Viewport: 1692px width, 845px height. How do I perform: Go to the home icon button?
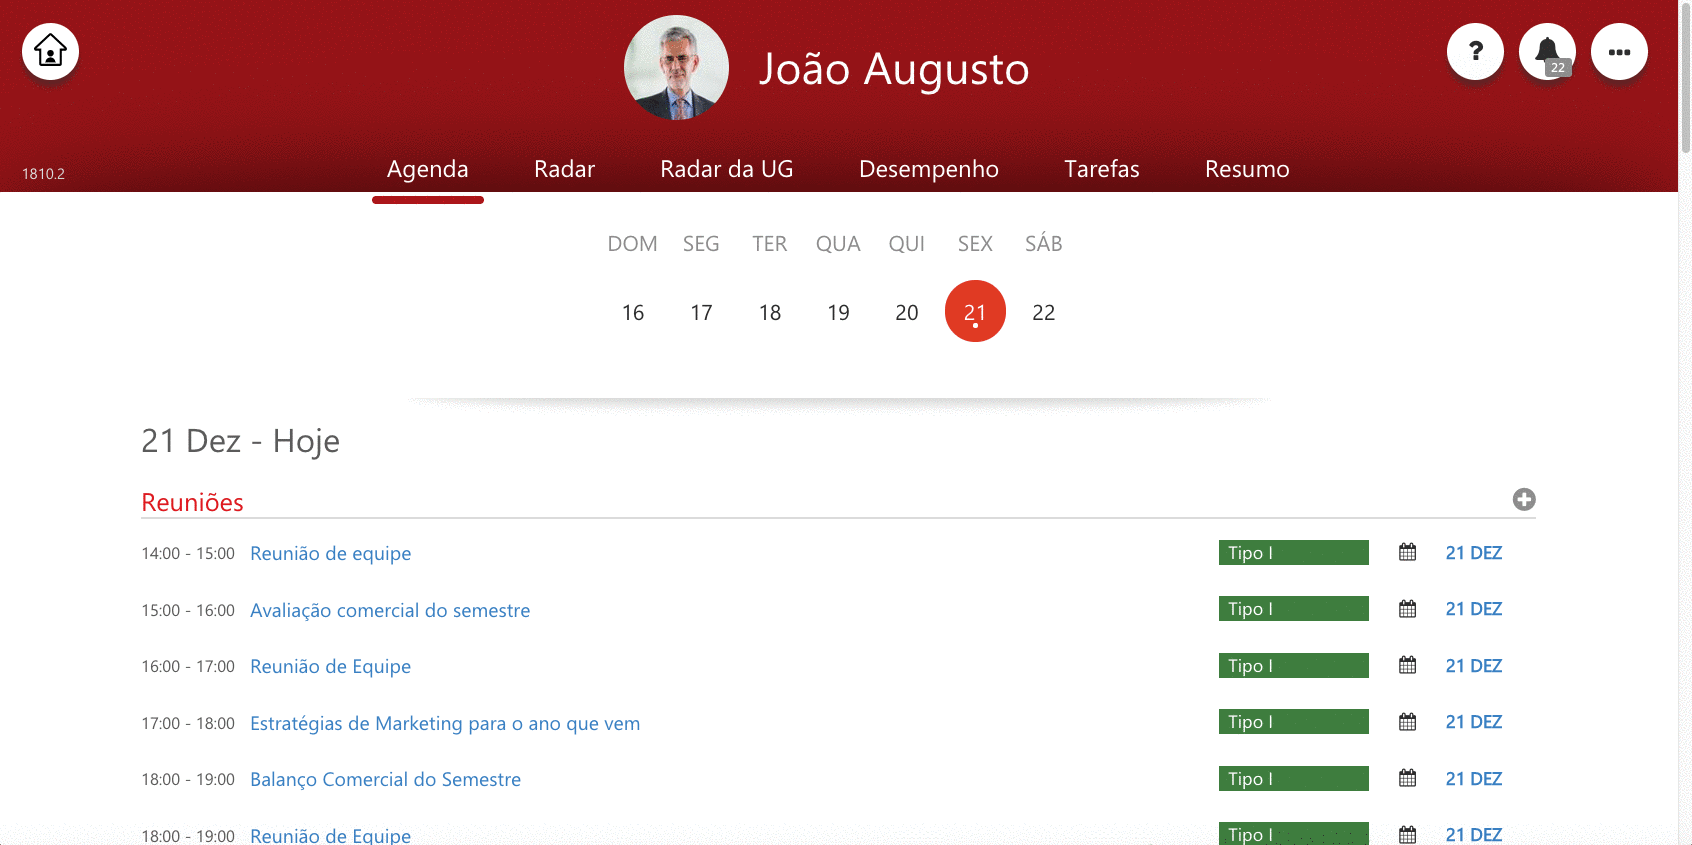[50, 51]
